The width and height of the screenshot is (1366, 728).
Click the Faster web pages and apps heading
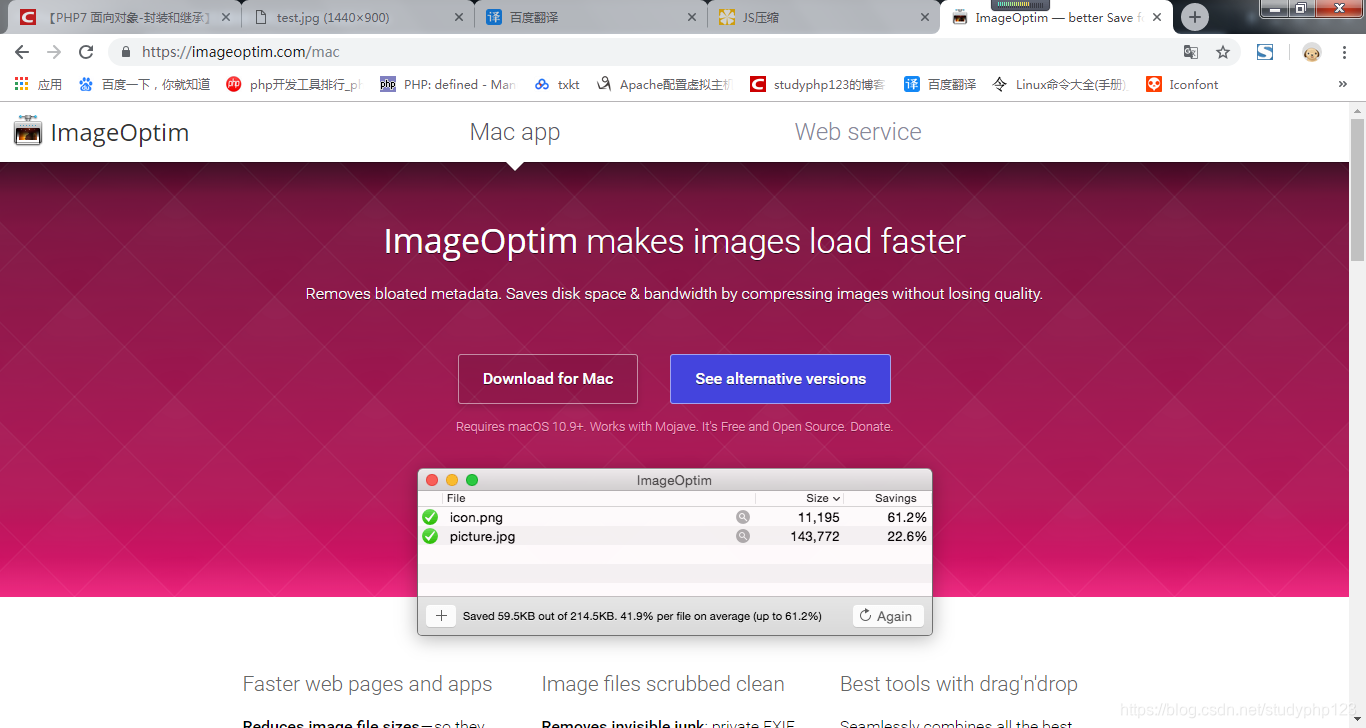[367, 684]
